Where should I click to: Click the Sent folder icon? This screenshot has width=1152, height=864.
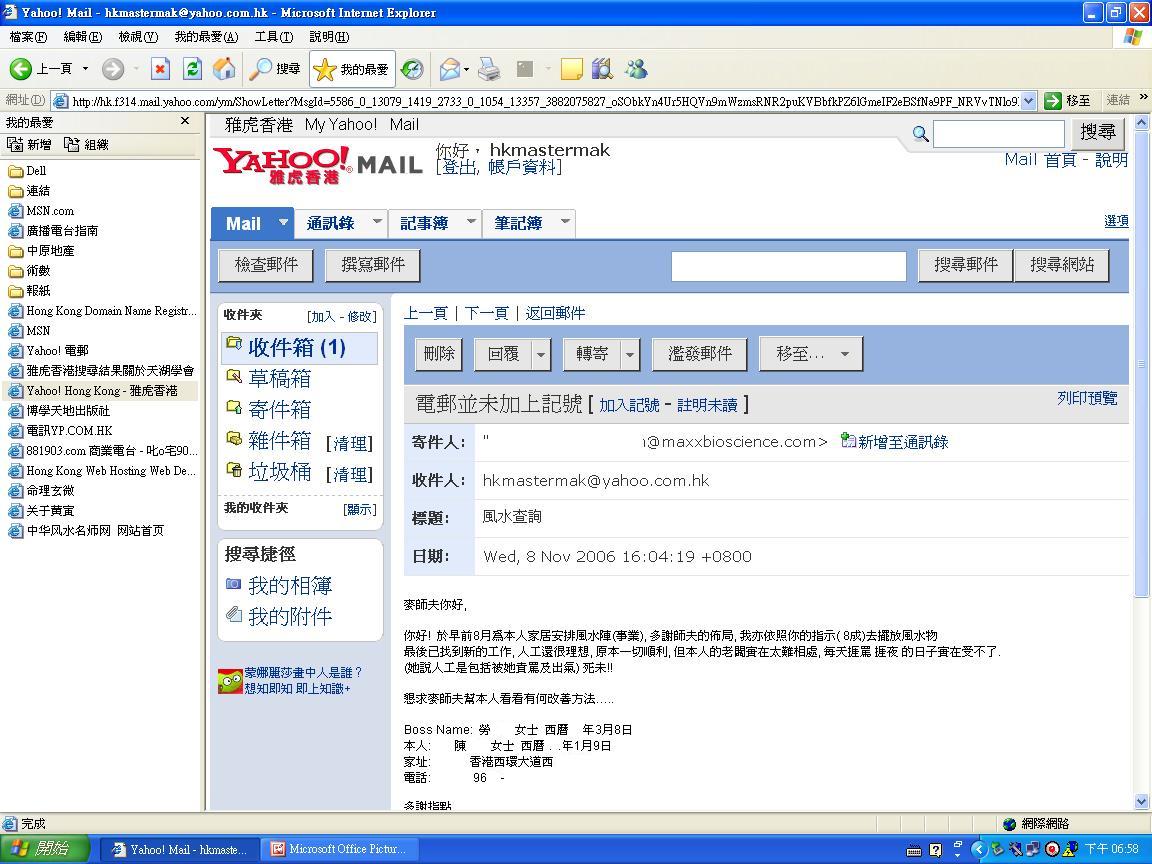234,406
